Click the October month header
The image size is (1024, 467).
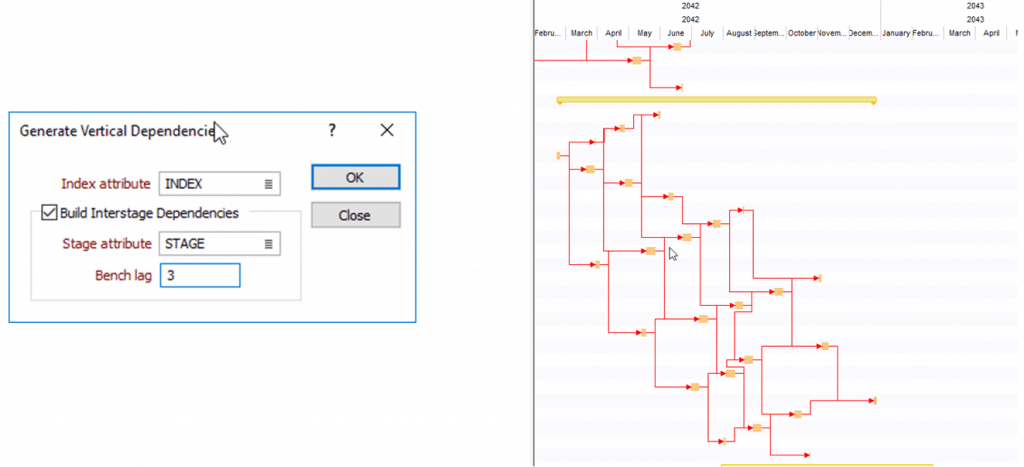point(802,33)
